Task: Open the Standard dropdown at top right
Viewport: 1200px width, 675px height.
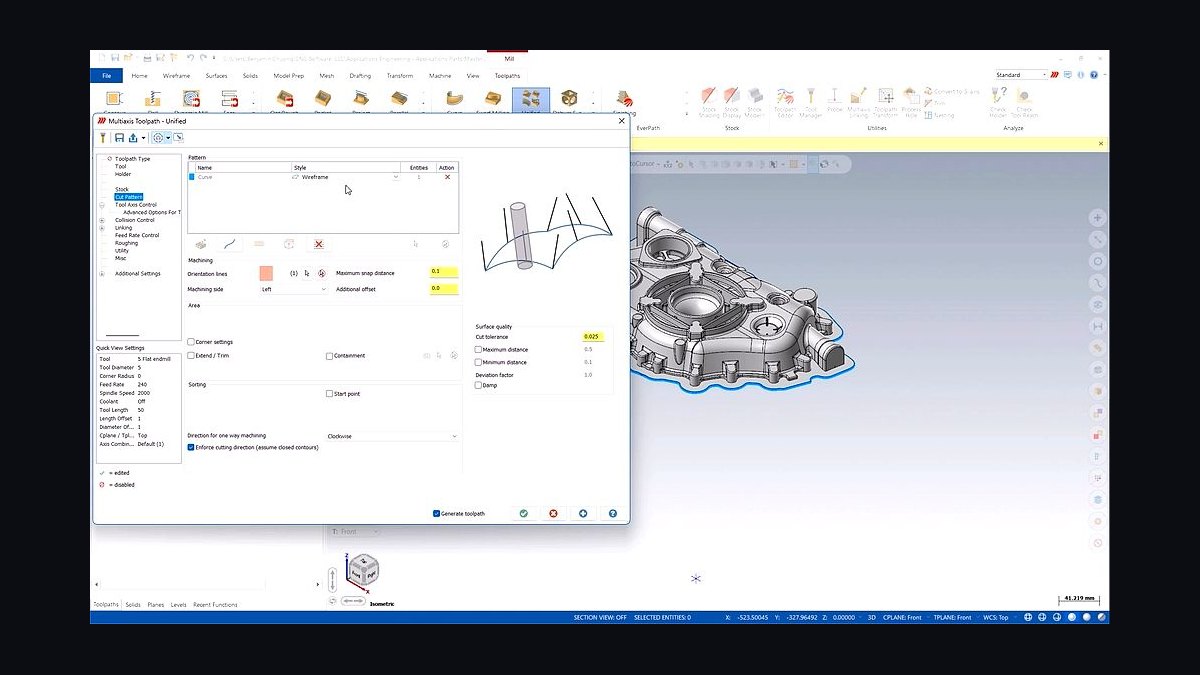Action: (x=1021, y=75)
